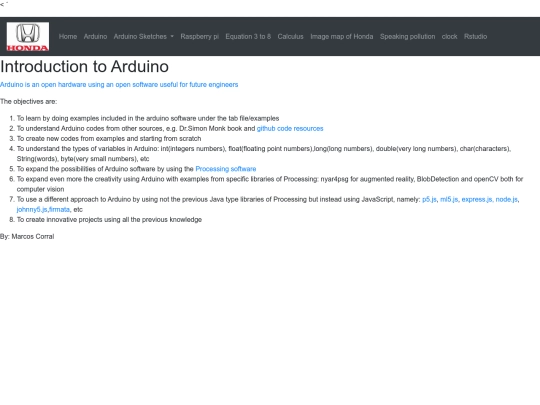The image size is (540, 405).
Task: Go to the clock page
Action: click(449, 37)
